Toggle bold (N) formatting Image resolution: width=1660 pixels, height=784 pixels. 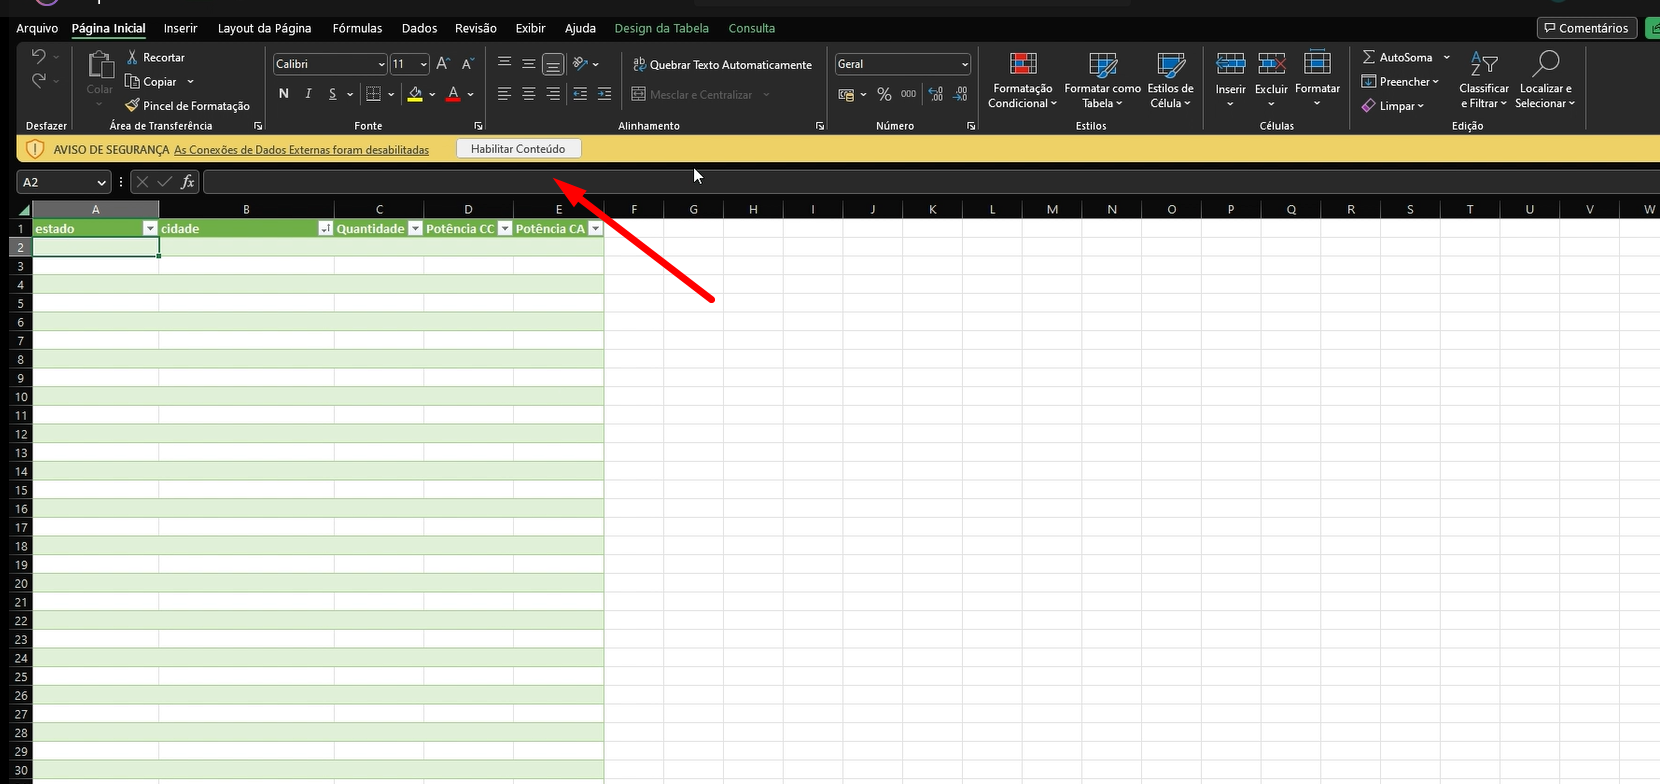(284, 94)
